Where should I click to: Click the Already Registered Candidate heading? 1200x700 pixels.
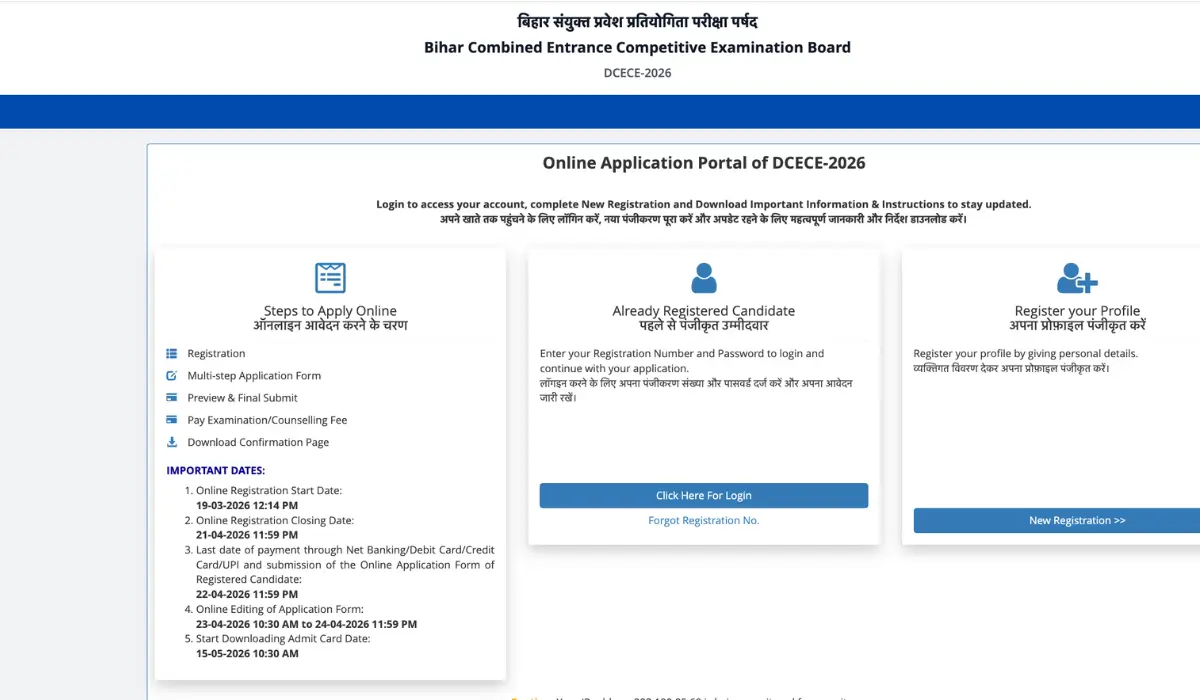(x=703, y=311)
